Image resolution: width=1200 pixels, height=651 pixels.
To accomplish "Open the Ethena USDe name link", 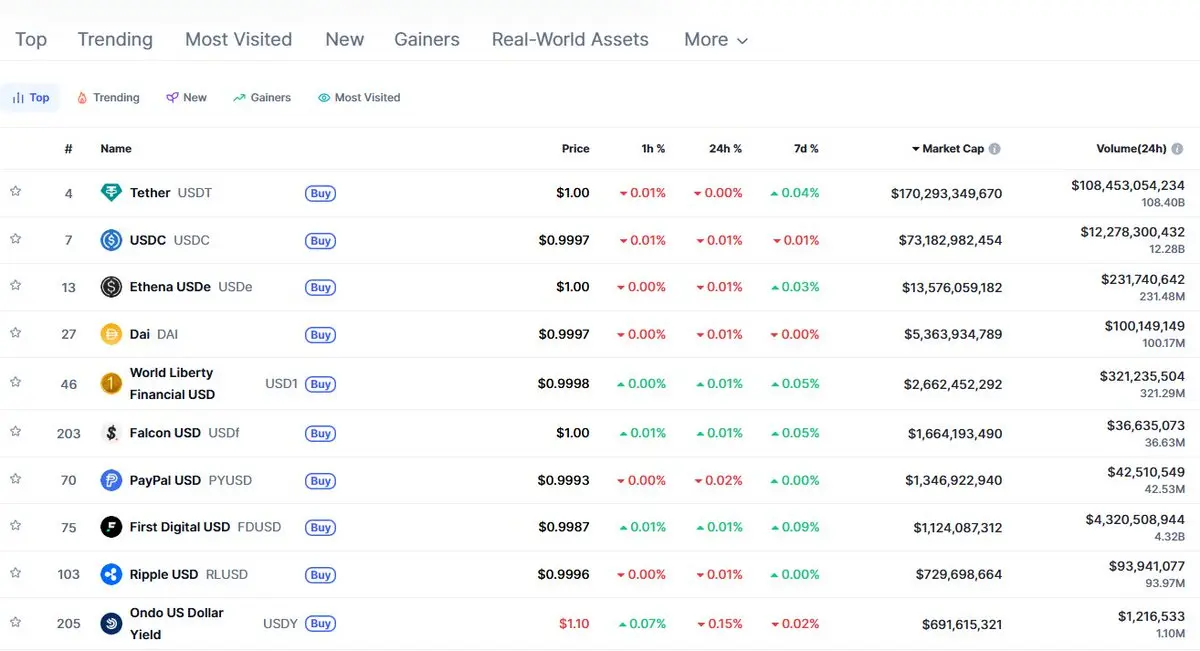I will pos(191,287).
